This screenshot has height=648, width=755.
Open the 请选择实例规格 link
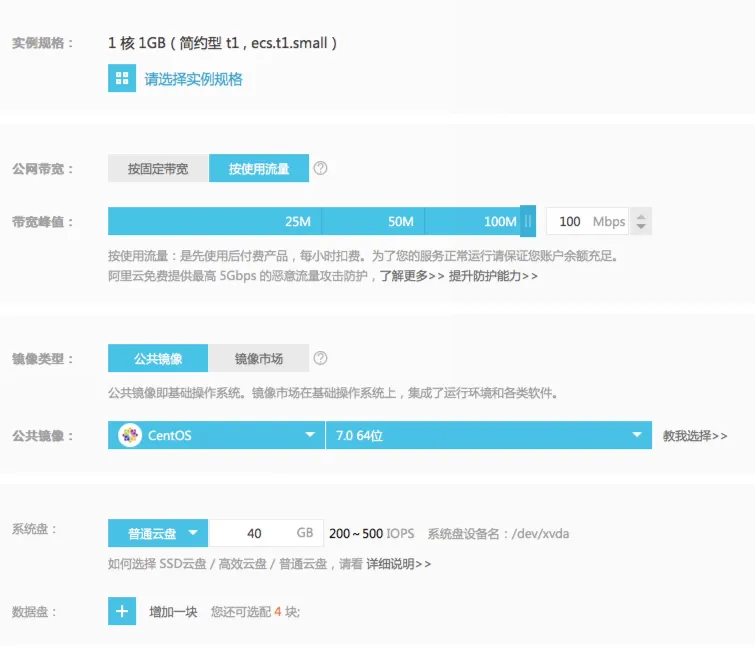tap(194, 79)
